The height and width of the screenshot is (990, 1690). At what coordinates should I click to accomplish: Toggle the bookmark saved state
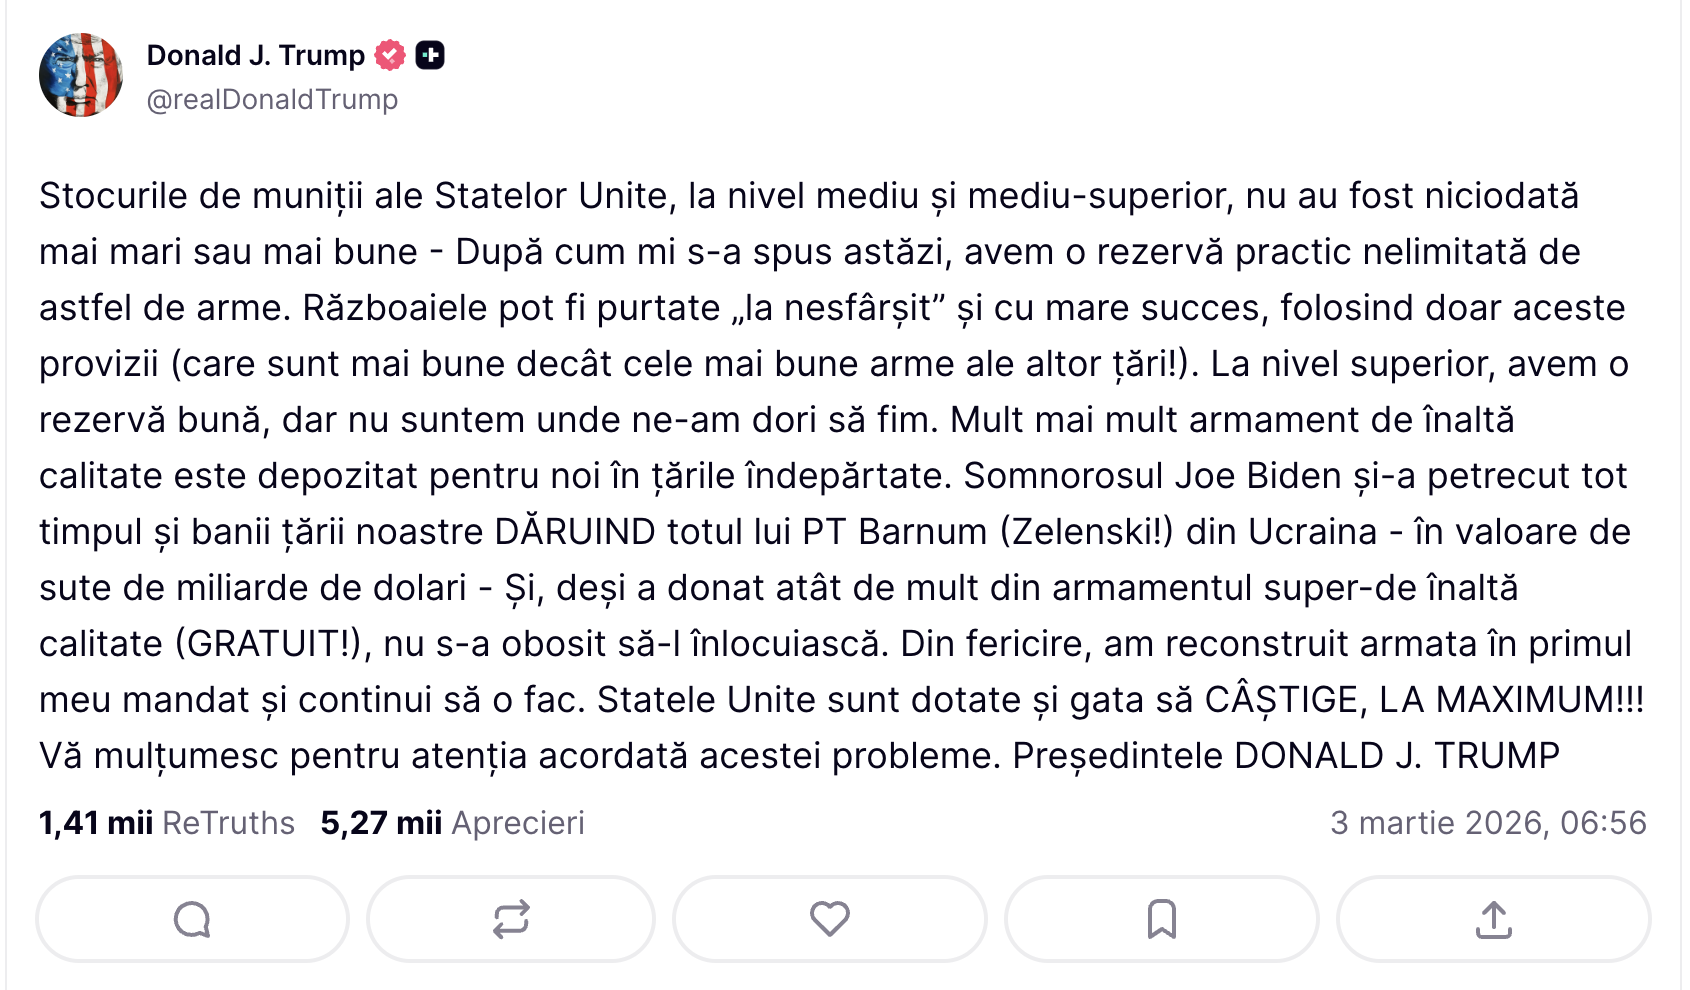(x=1160, y=918)
